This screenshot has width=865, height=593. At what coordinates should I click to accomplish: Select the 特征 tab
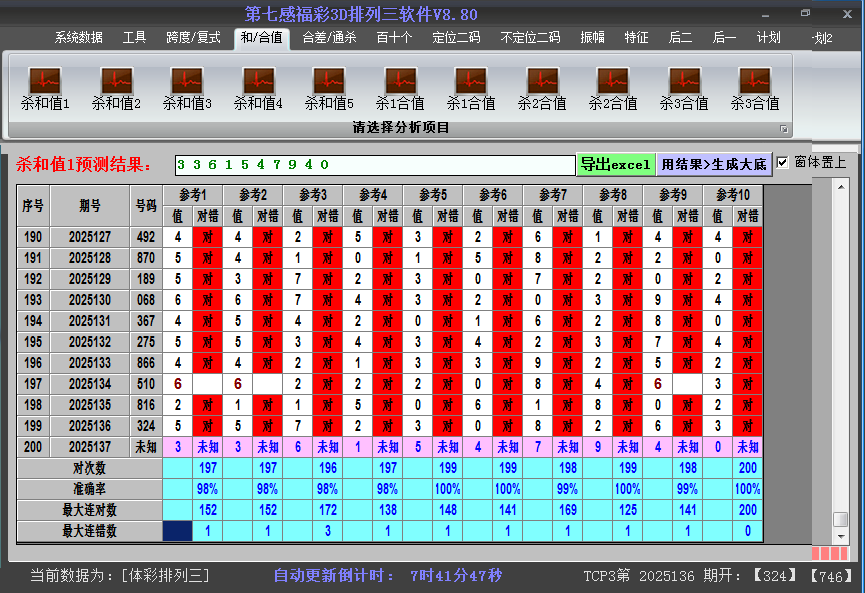(636, 38)
